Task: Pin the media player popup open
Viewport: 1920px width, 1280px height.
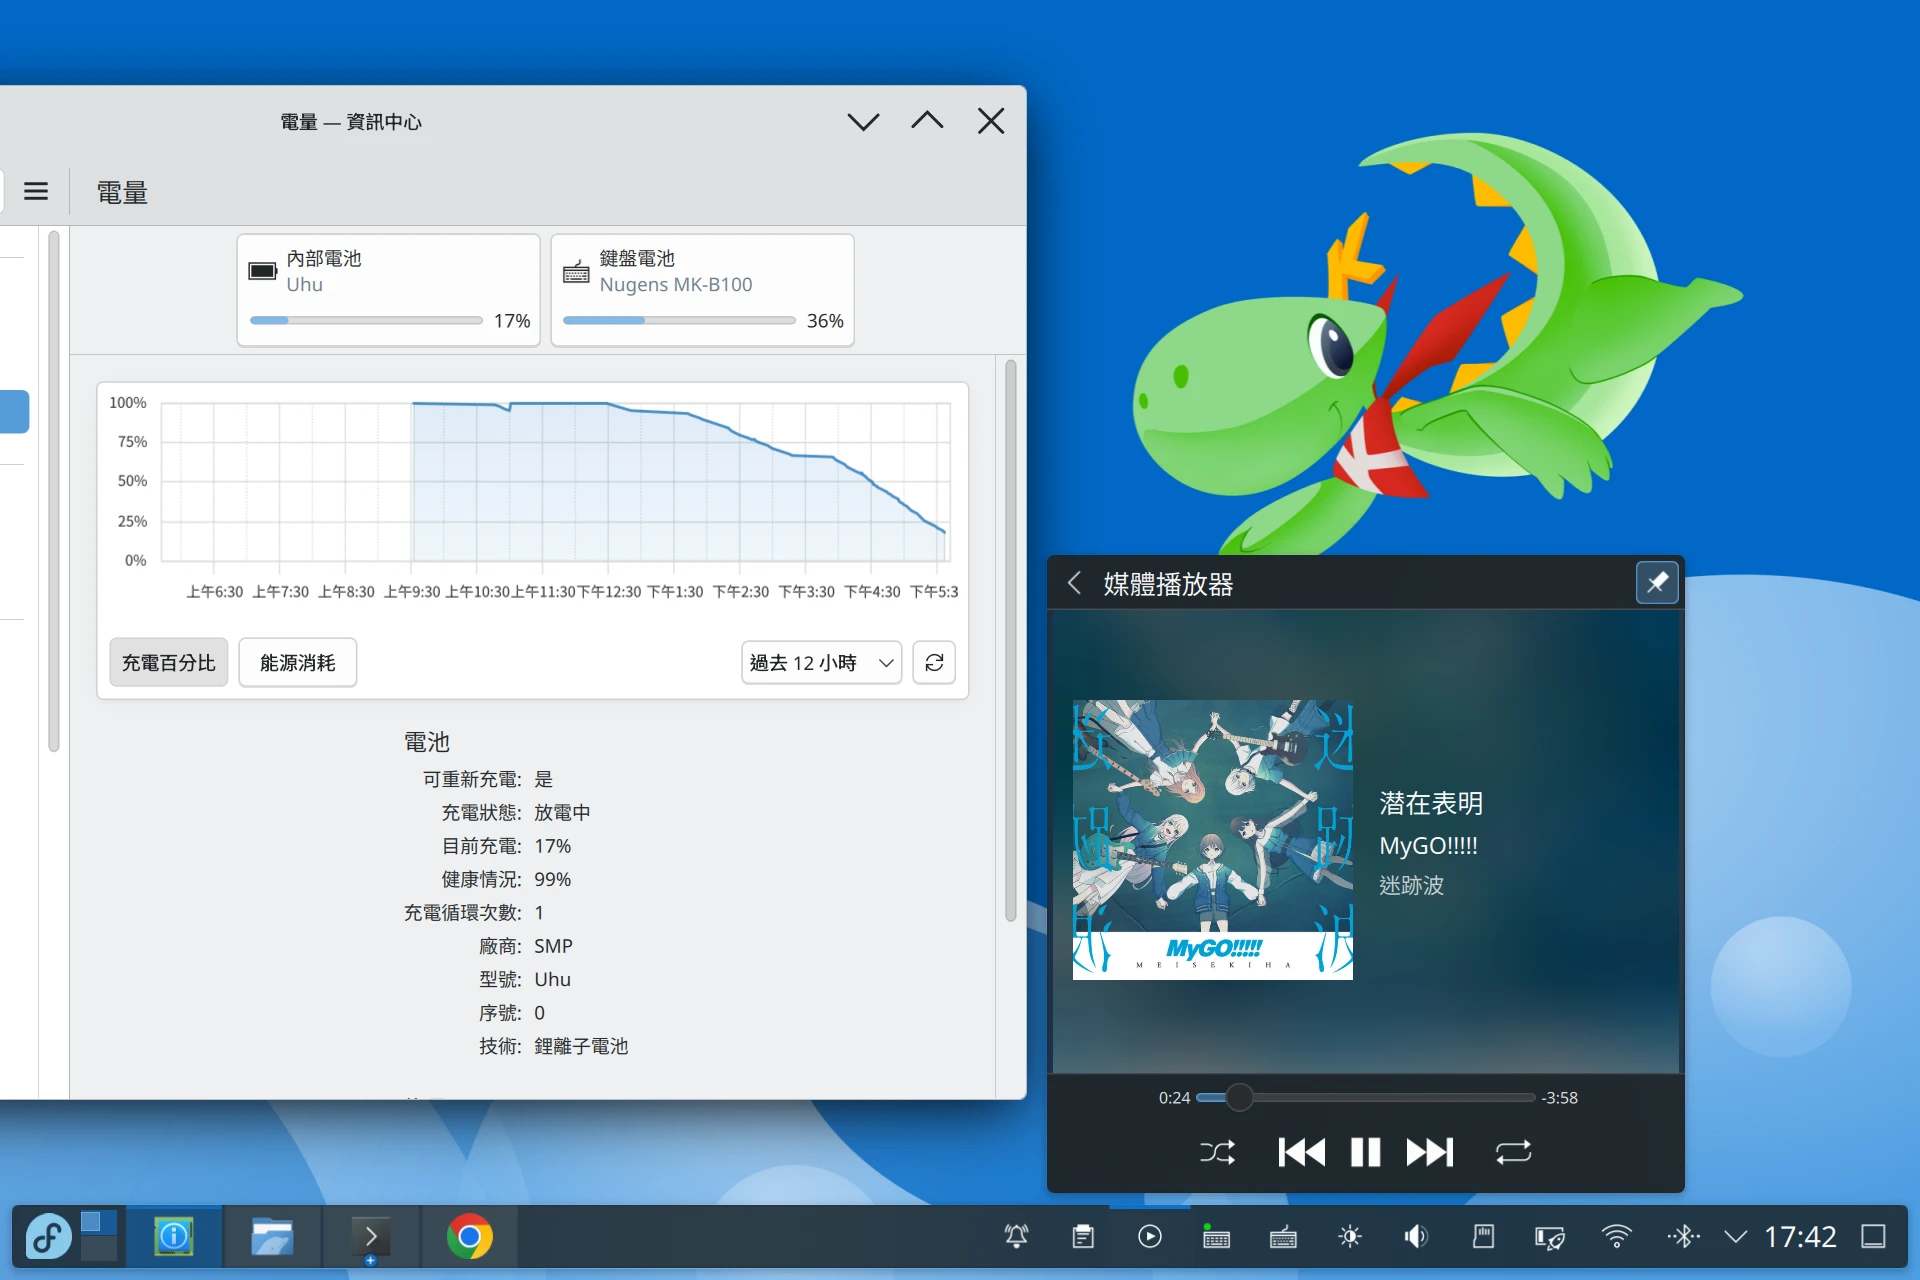Action: [x=1656, y=583]
